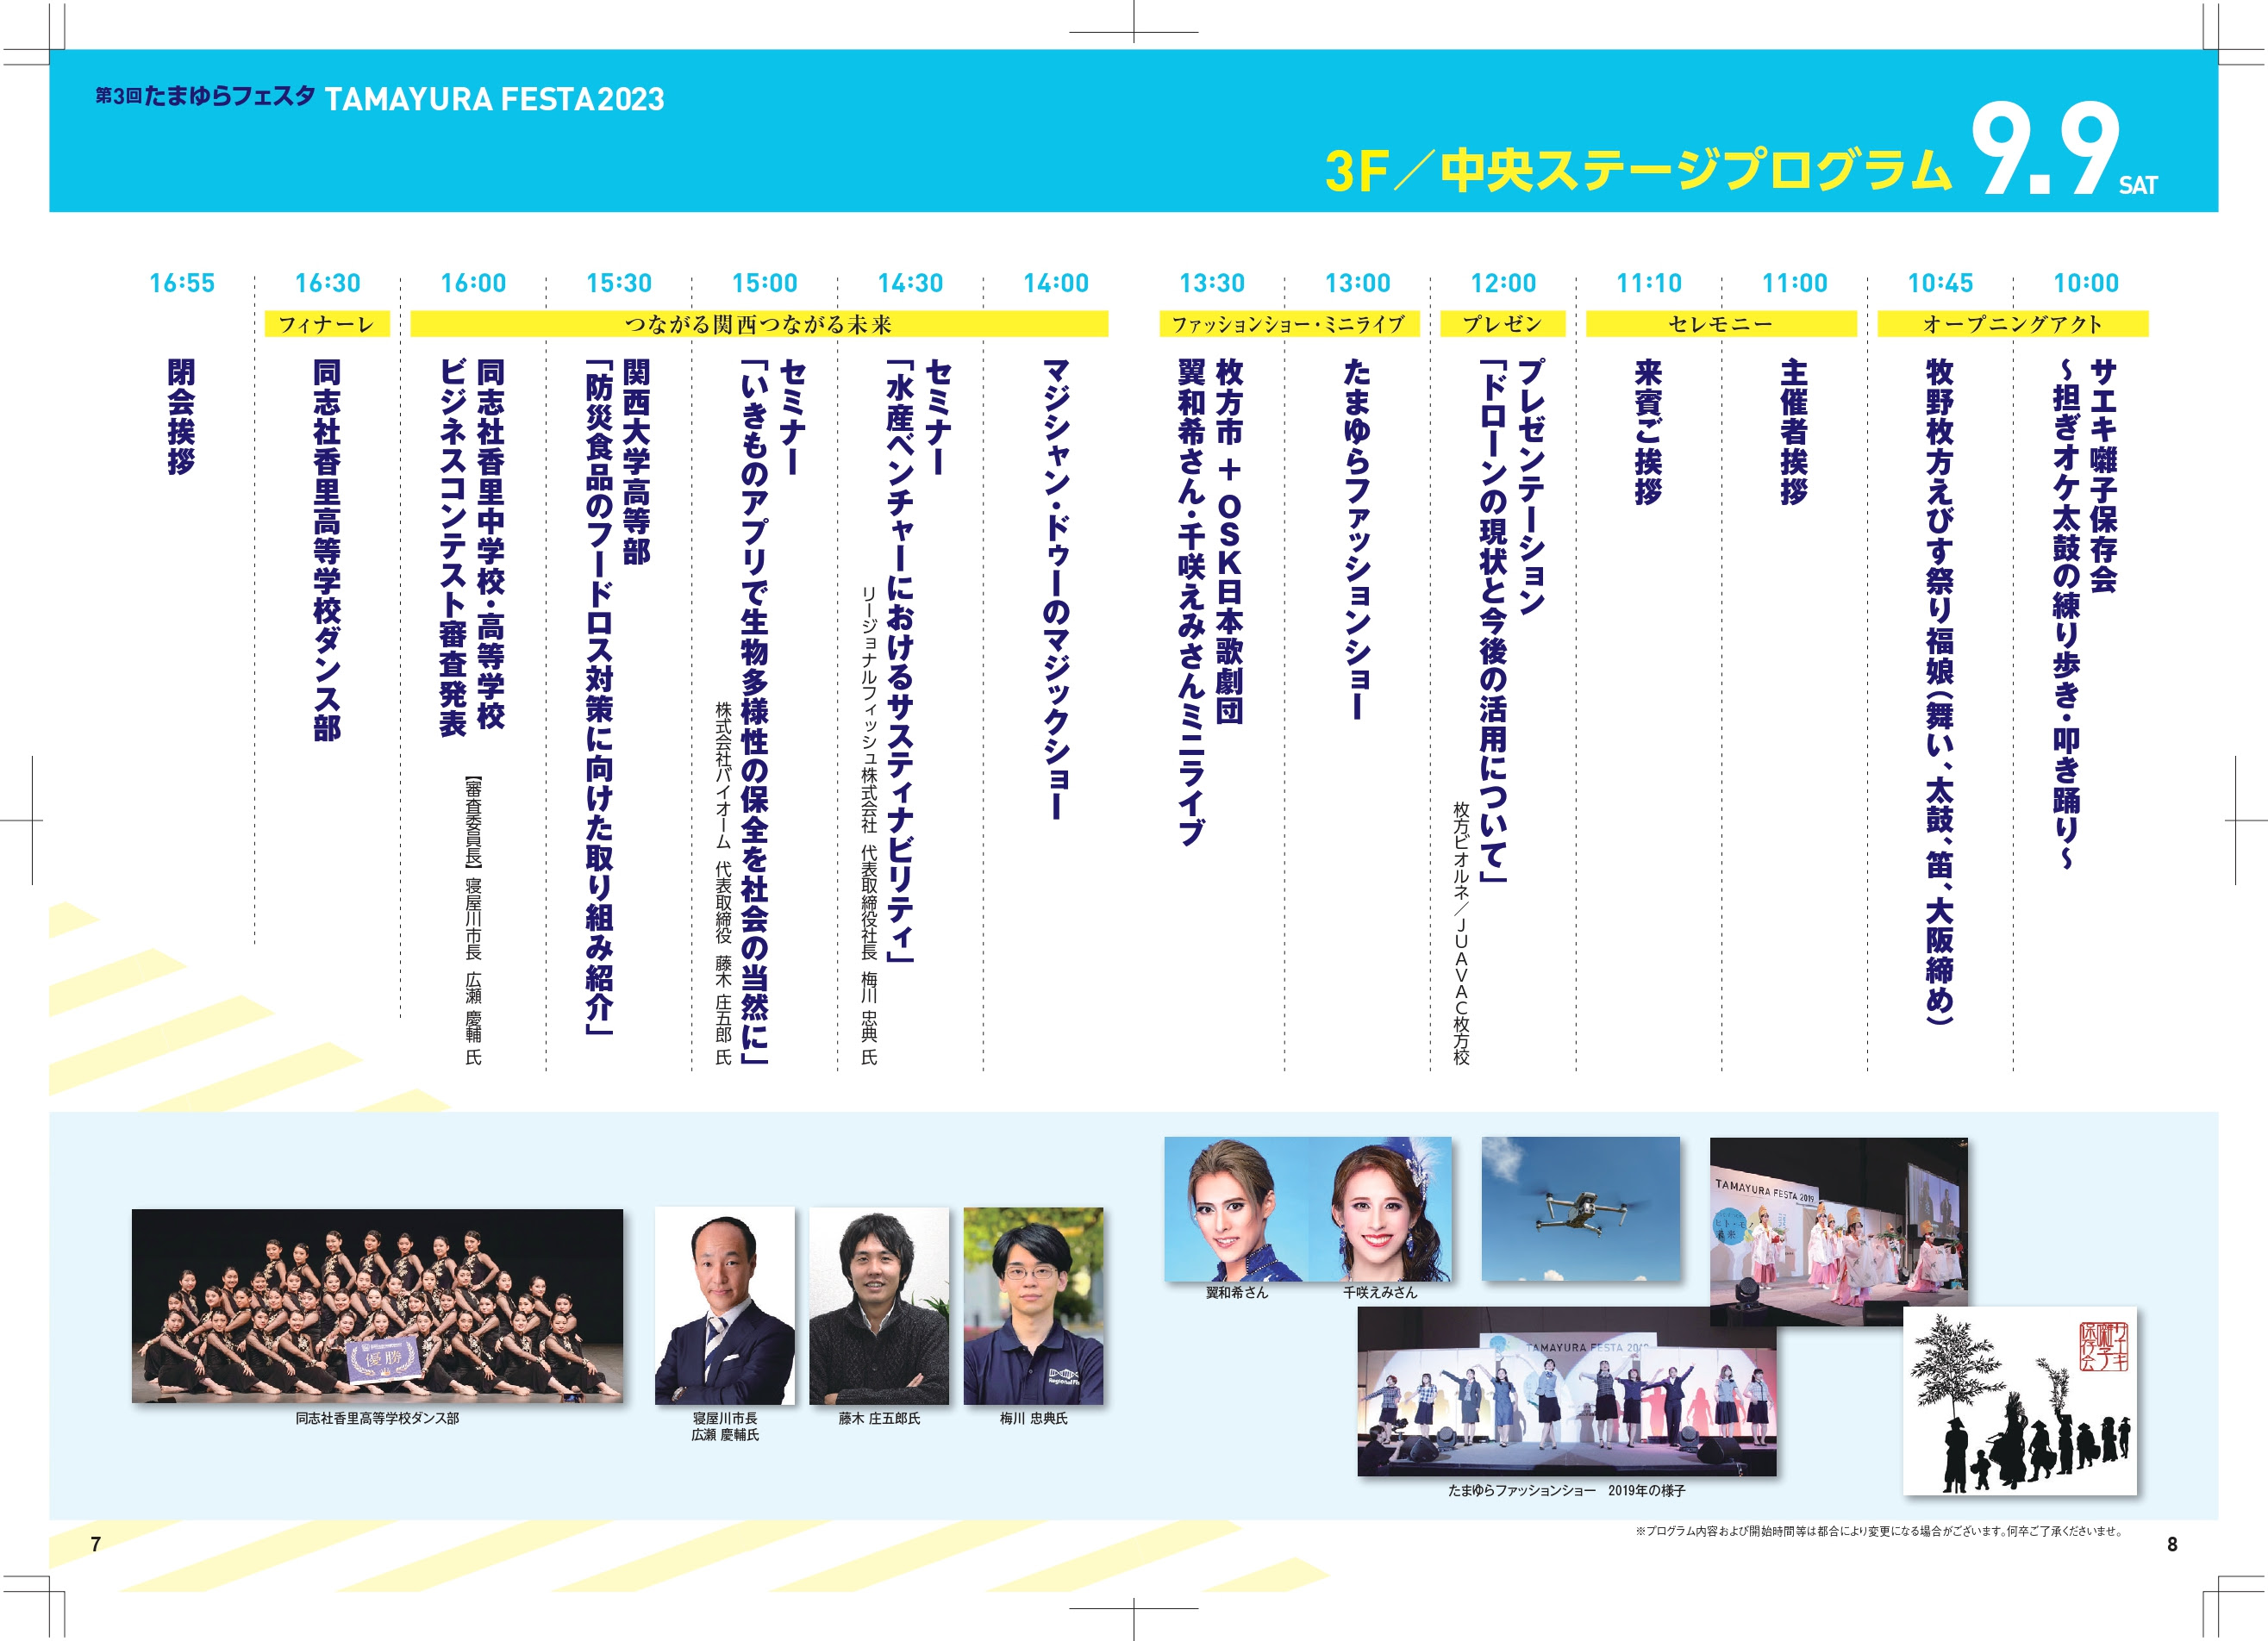Click the 13:30 time label
Screen dimensions: 2268x1641
coord(1212,283)
